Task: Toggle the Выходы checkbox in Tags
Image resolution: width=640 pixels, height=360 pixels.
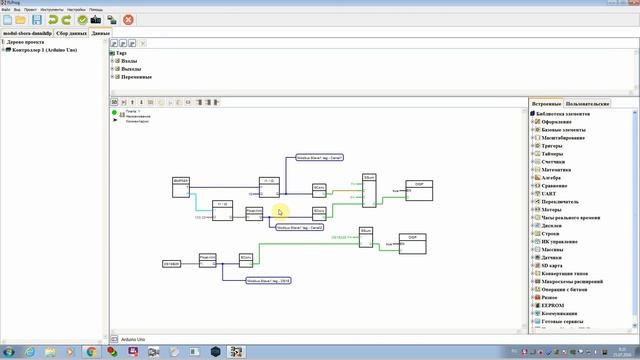Action: pos(118,69)
